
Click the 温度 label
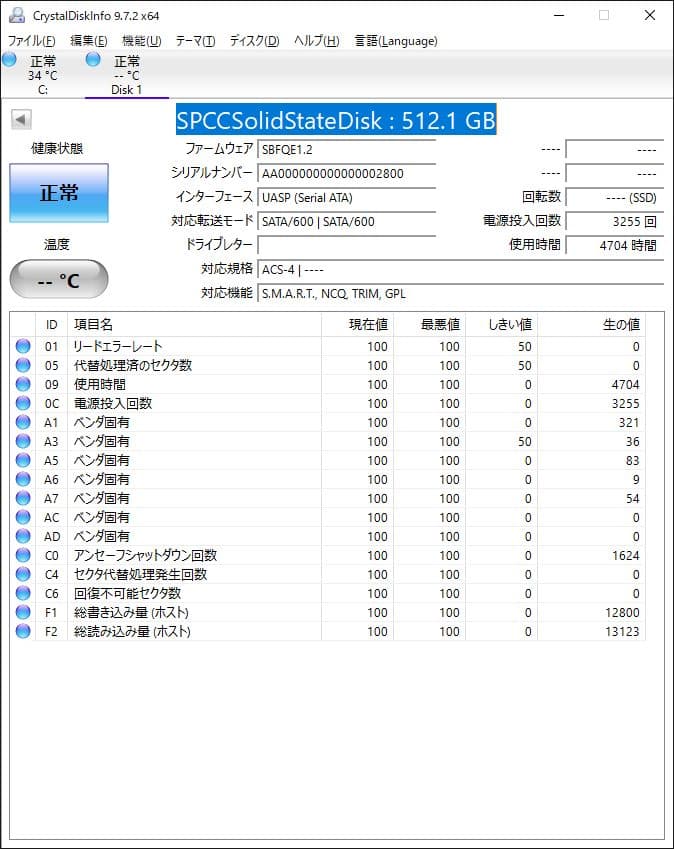(57, 244)
